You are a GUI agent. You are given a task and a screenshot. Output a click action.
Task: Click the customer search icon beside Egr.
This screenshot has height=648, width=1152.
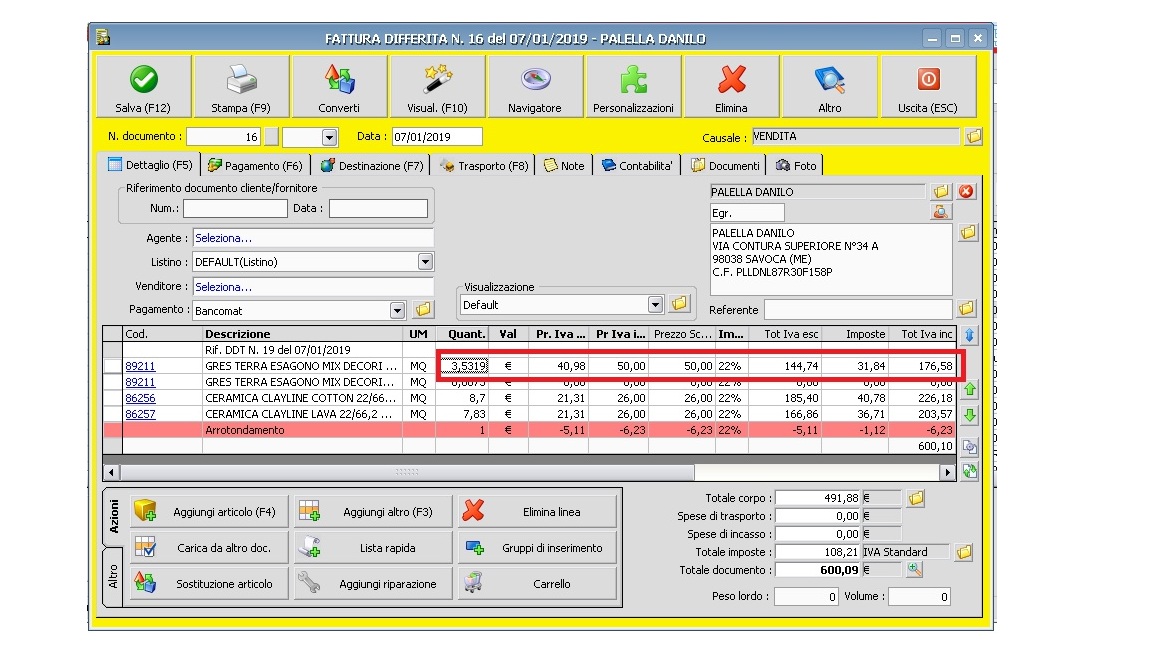pos(940,212)
